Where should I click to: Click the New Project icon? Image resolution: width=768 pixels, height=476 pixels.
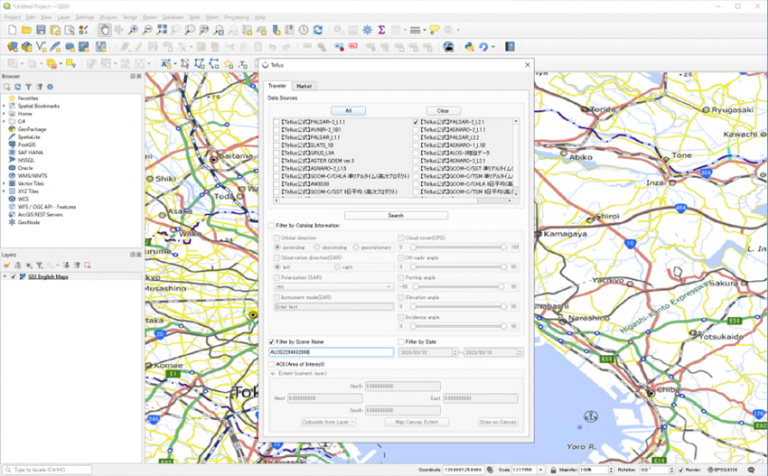point(12,30)
